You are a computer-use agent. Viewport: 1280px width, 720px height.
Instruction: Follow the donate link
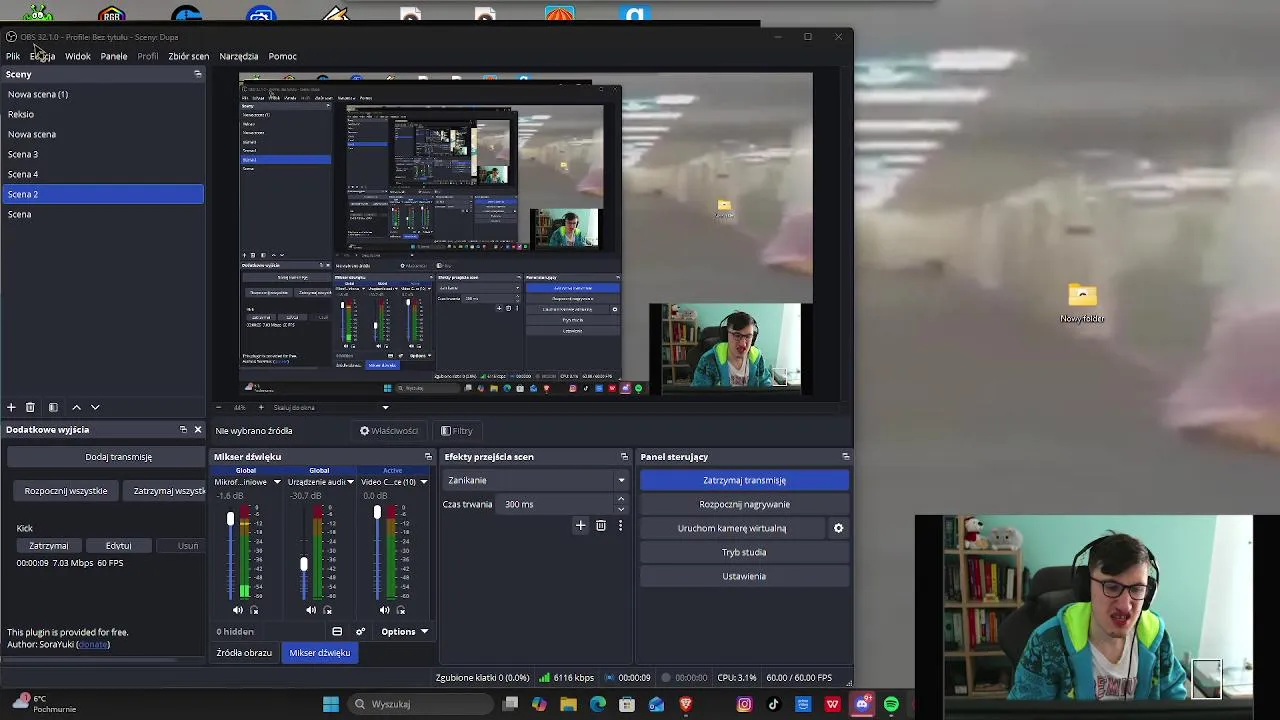pos(93,644)
